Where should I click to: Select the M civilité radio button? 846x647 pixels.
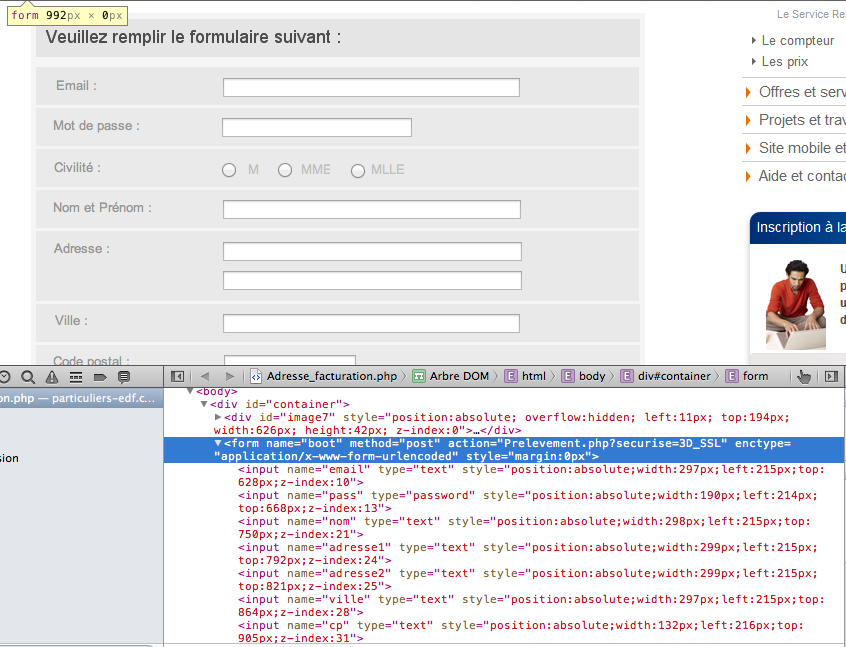pyautogui.click(x=229, y=171)
